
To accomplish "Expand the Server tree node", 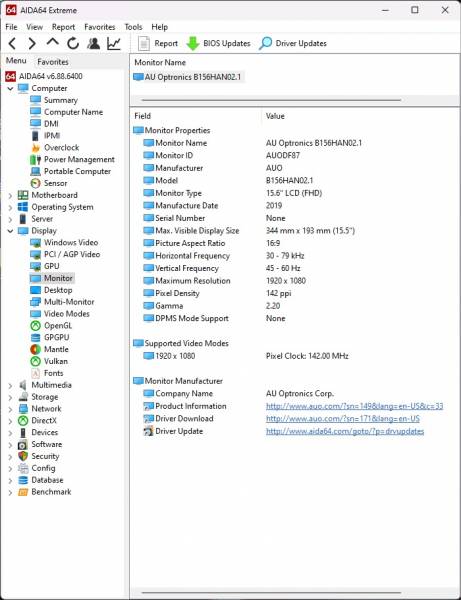I will 10,219.
